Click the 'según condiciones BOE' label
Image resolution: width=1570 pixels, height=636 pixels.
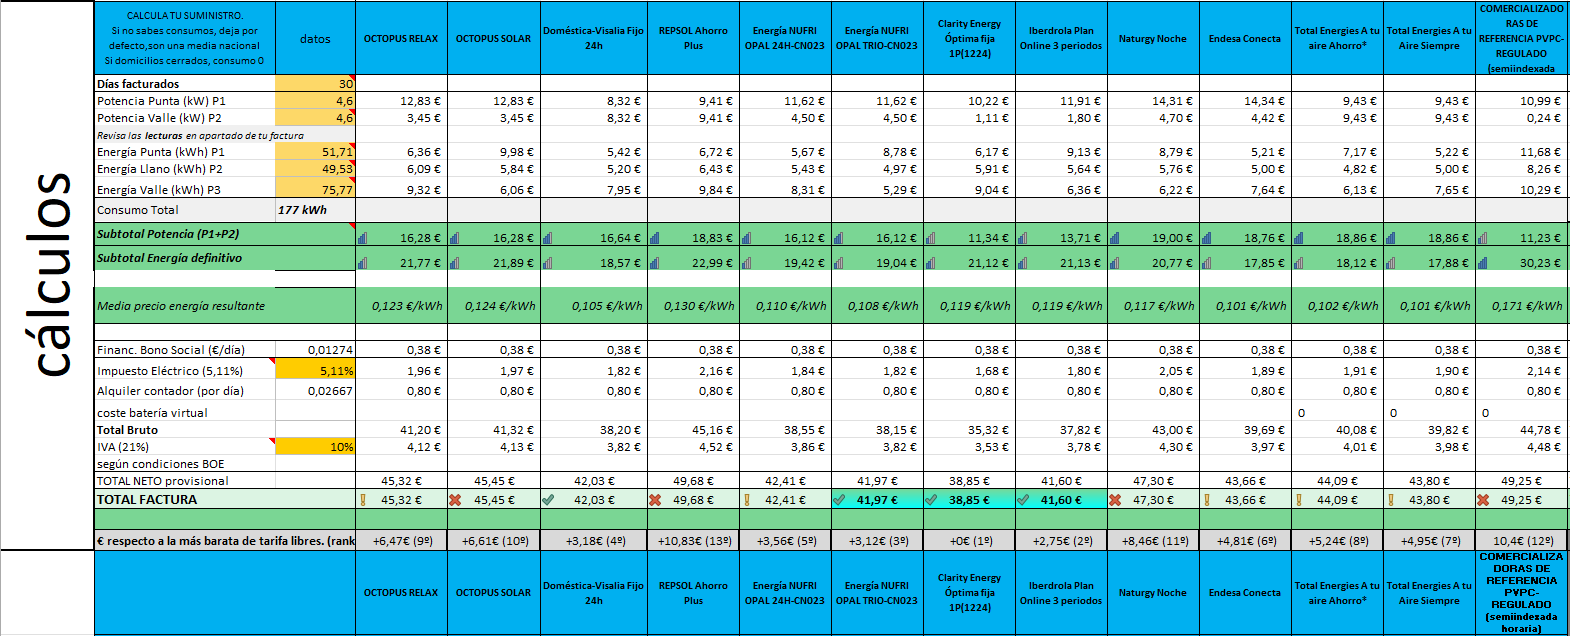point(161,464)
